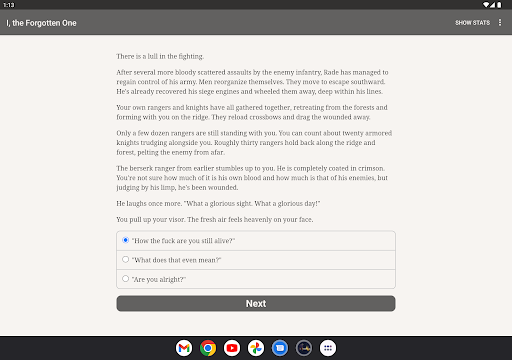Click the battery icon in status bar

pos(499,5)
